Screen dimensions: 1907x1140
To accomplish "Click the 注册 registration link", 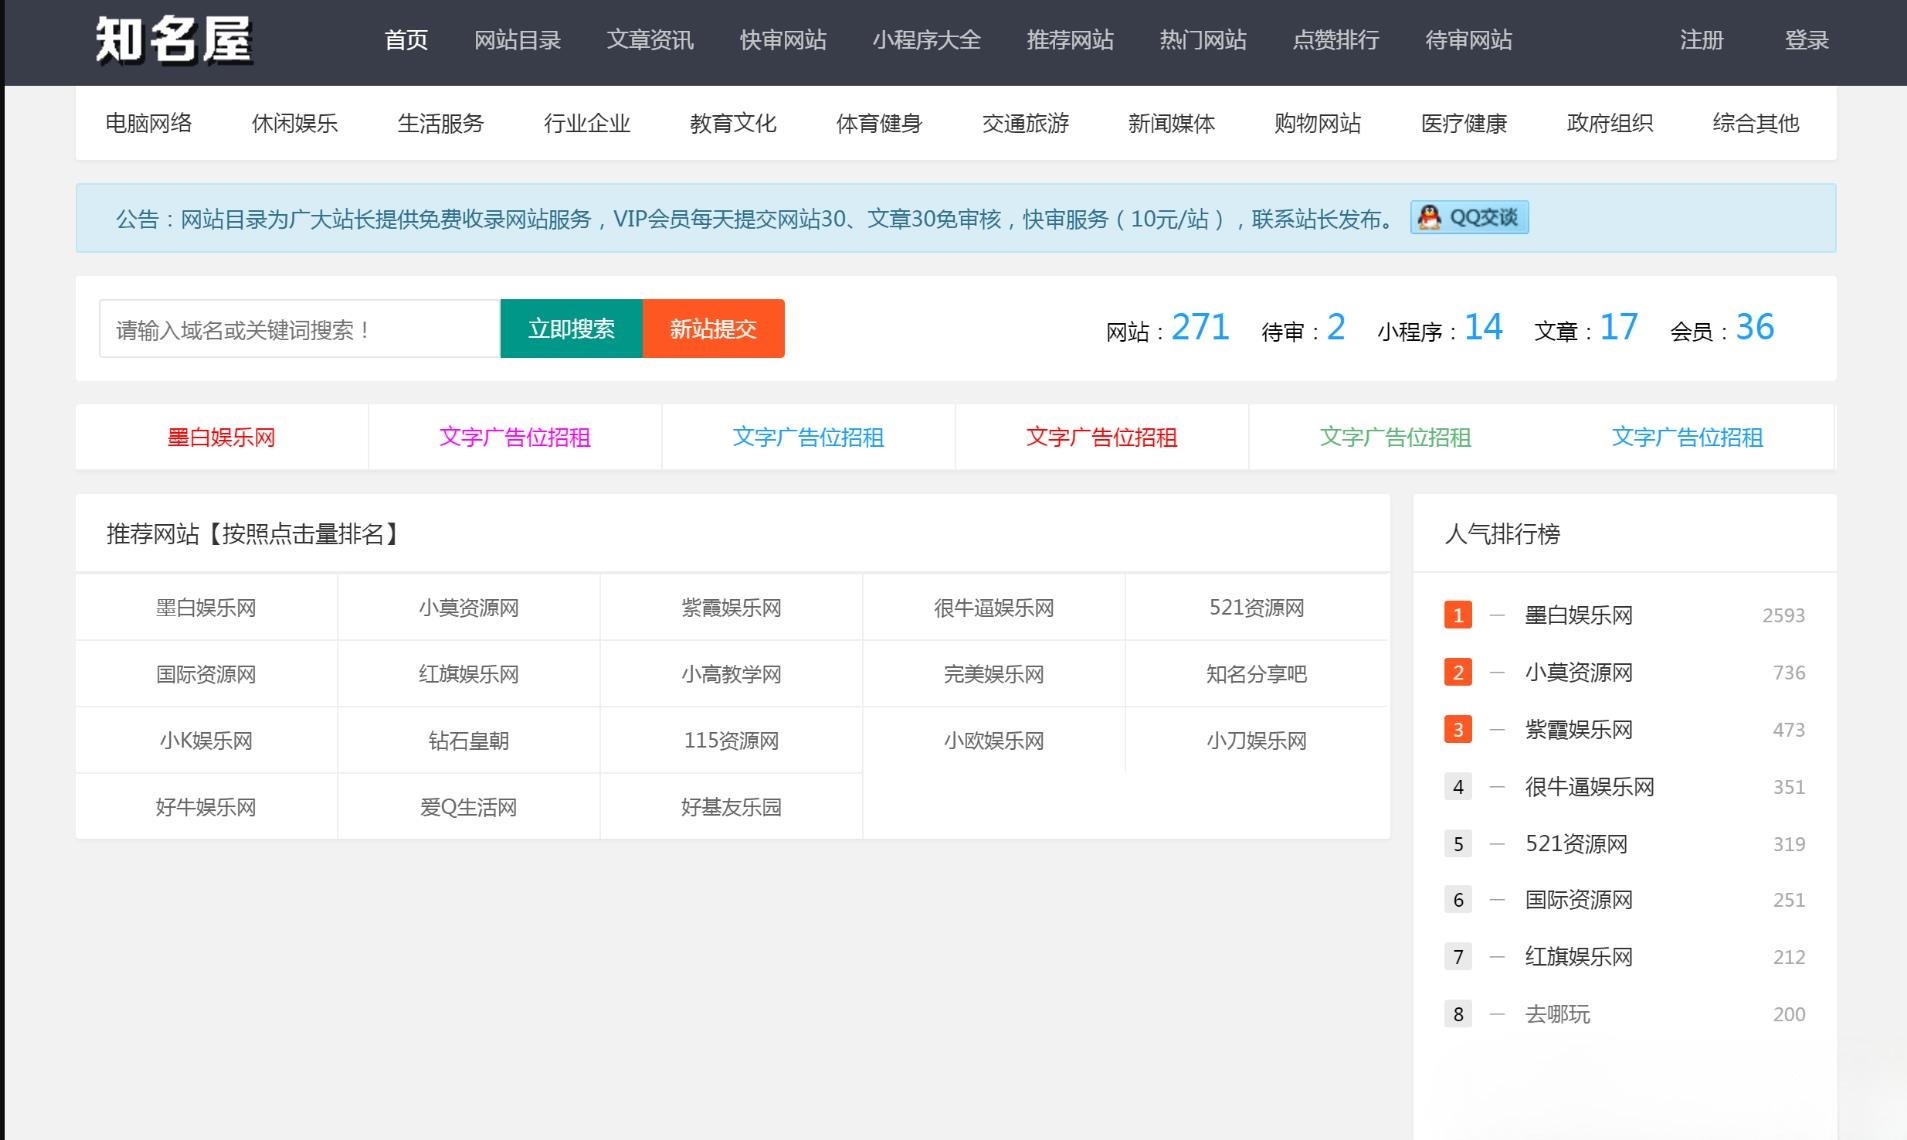I will point(1701,41).
